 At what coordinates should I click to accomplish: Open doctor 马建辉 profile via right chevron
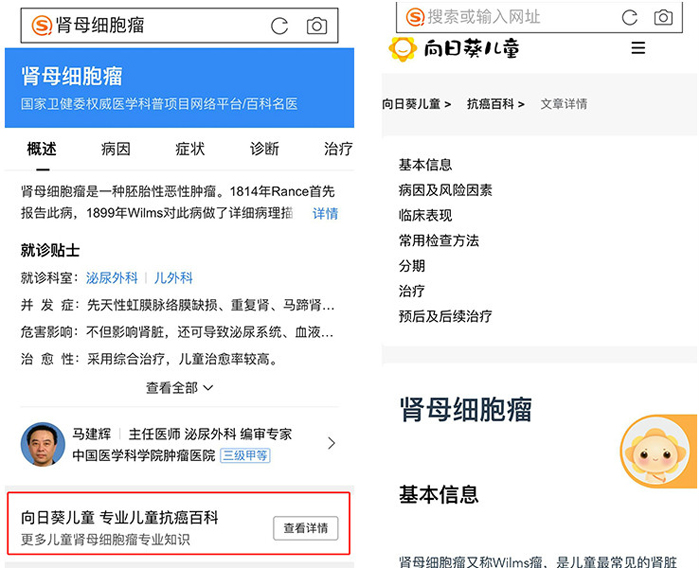click(332, 444)
